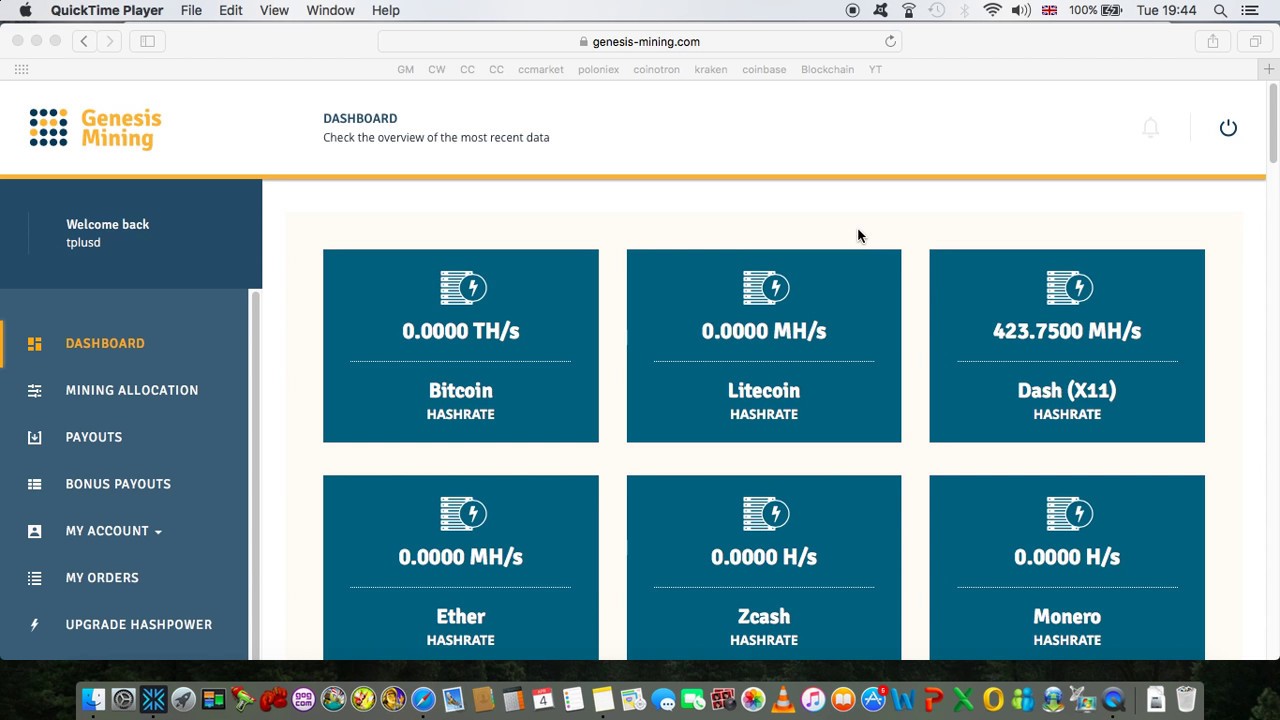Click the Safari share button
The image size is (1280, 720).
[1213, 41]
